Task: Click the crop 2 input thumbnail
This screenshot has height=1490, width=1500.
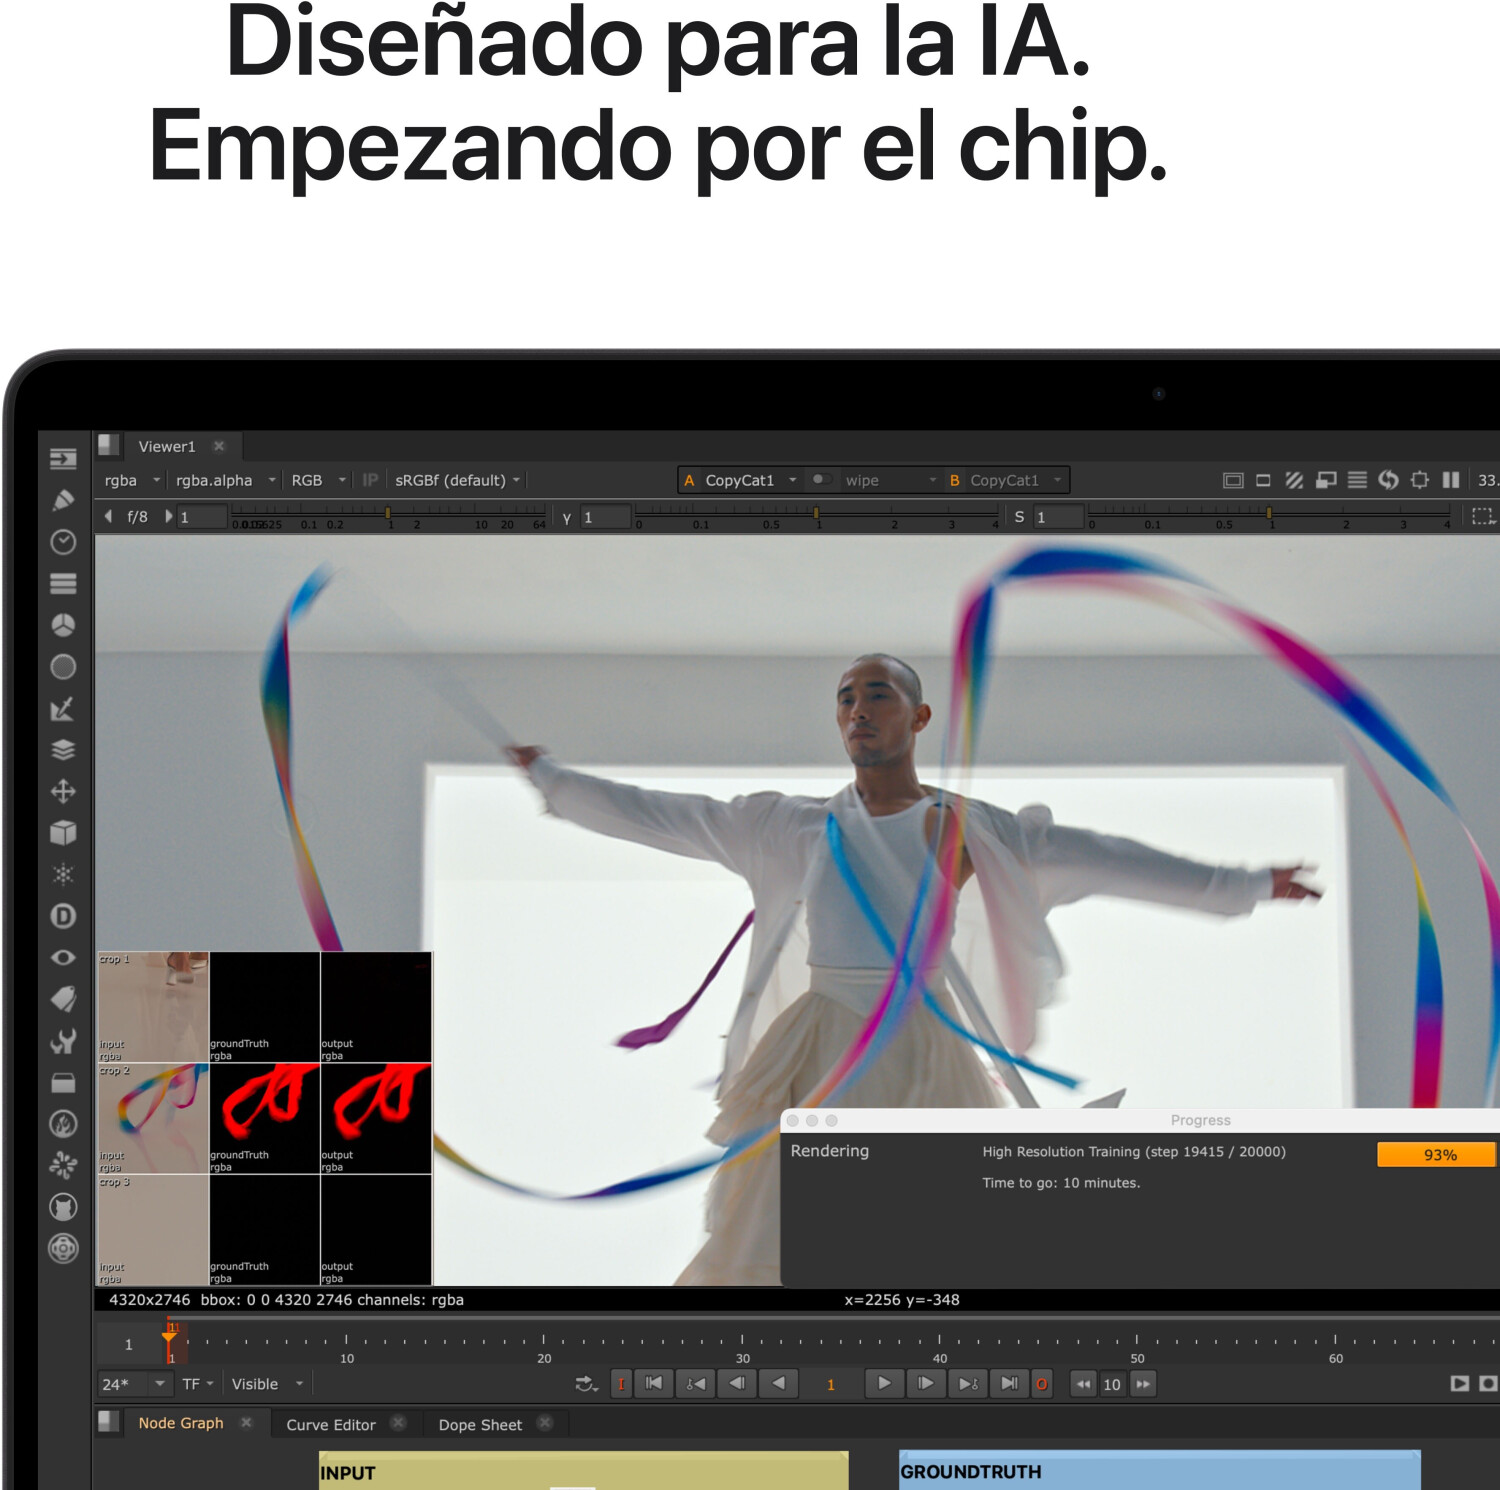Action: [x=153, y=1118]
